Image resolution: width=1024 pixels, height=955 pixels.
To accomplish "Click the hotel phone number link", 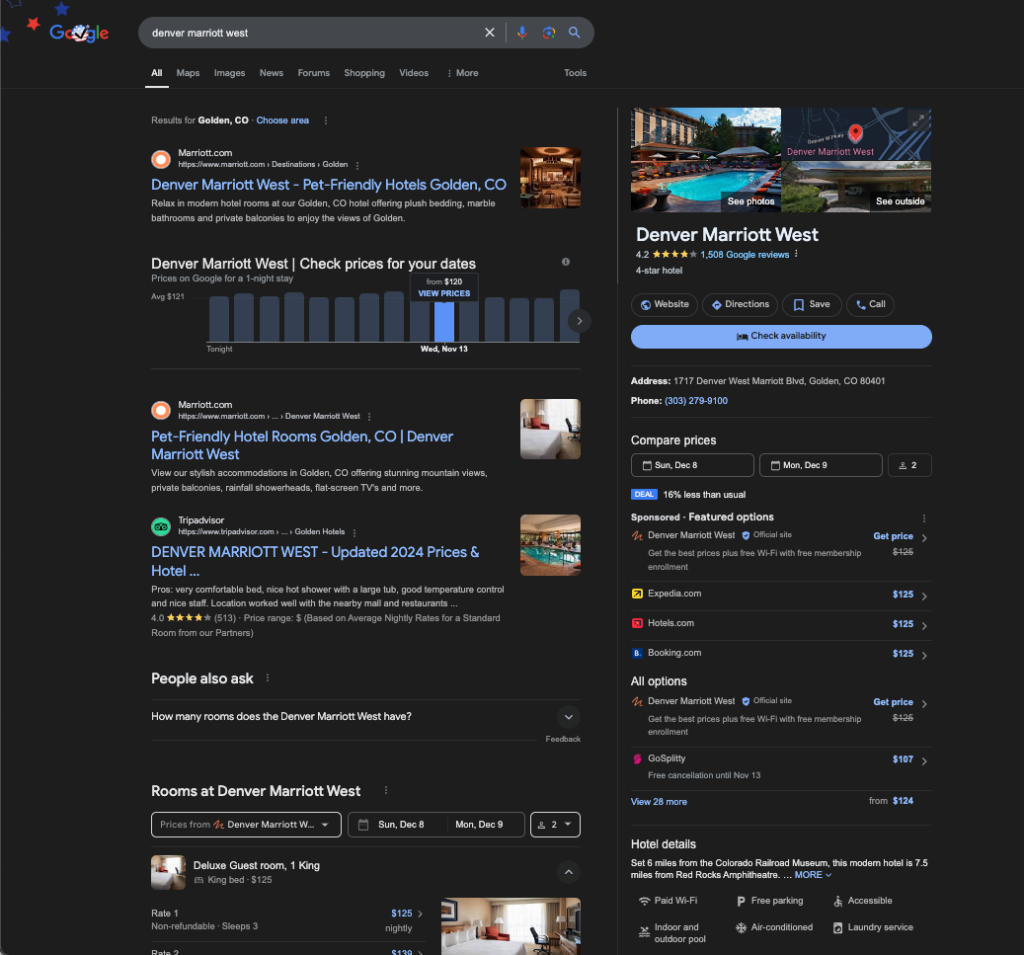I will [x=696, y=401].
